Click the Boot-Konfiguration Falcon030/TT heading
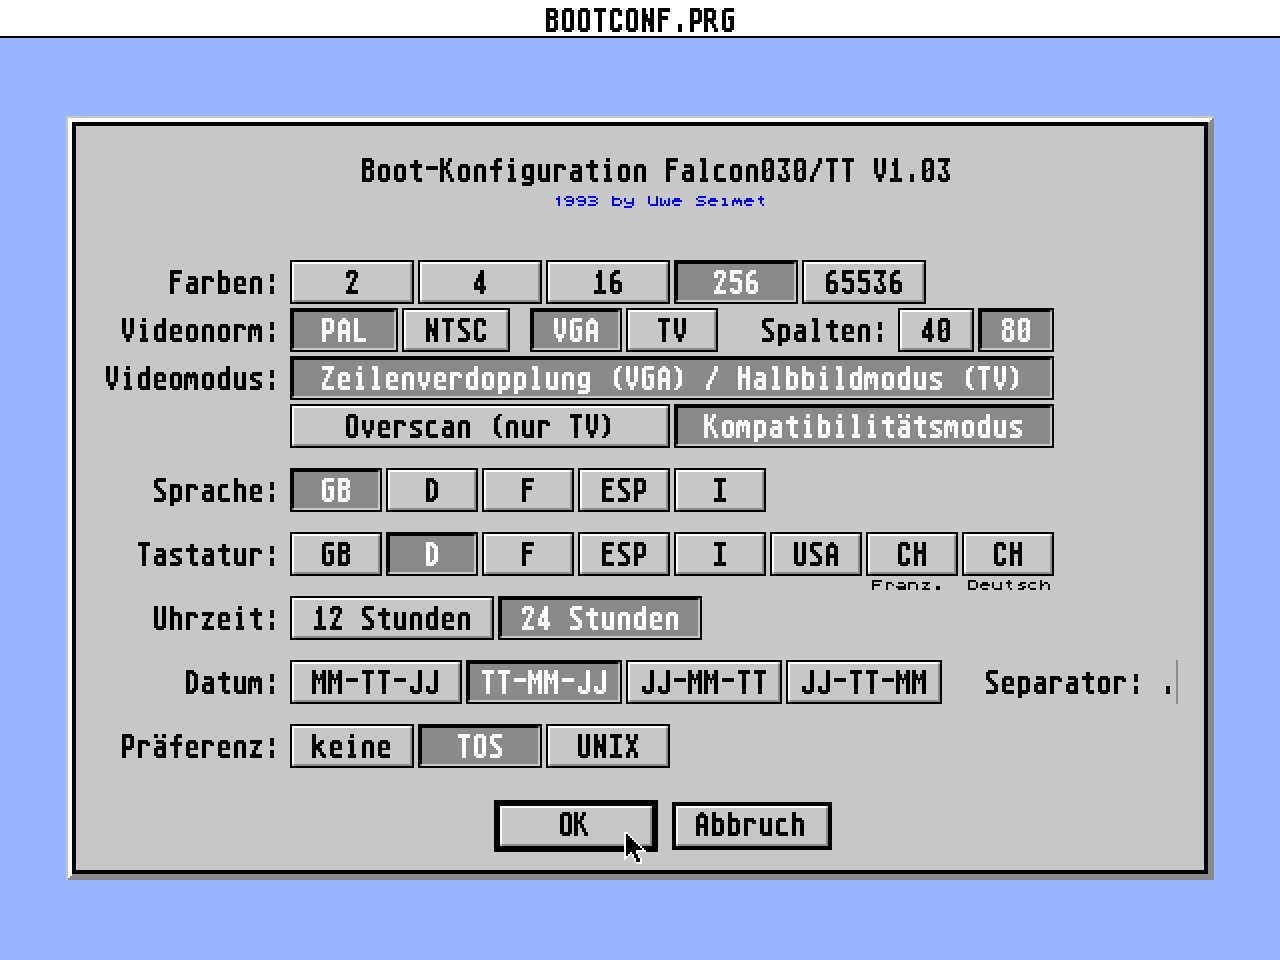This screenshot has width=1280, height=960. click(x=656, y=171)
